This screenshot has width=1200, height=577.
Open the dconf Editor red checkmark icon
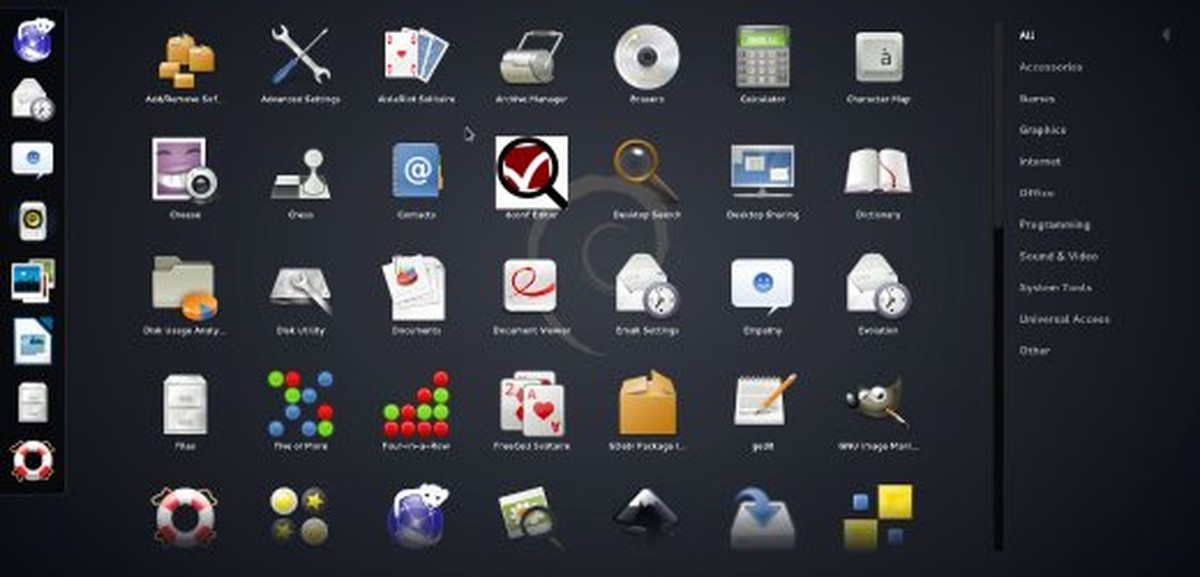pyautogui.click(x=532, y=173)
